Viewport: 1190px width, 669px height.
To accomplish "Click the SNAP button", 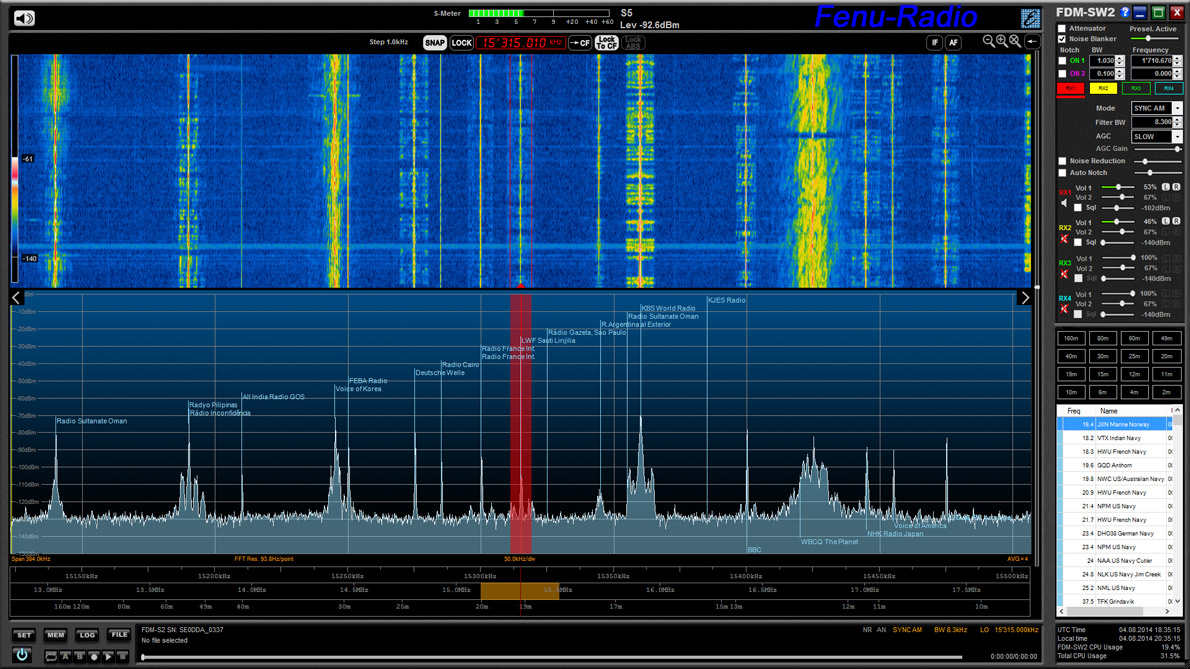I will click(x=435, y=43).
